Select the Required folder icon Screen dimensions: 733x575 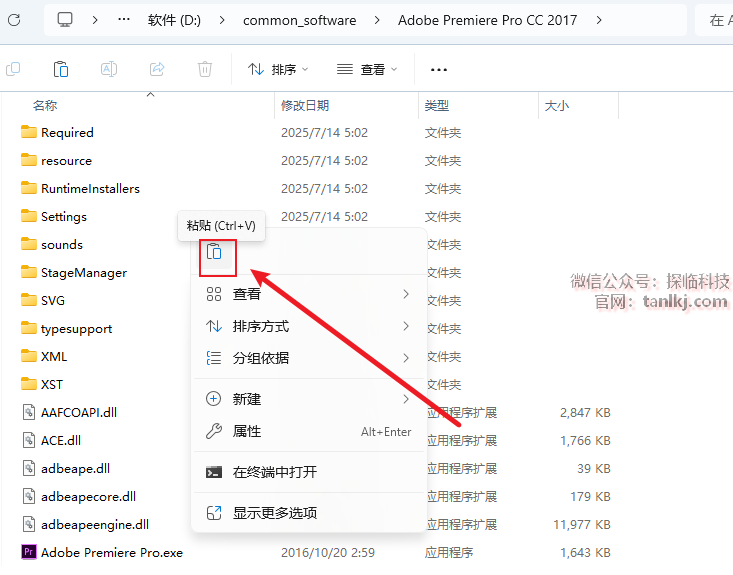[x=29, y=132]
